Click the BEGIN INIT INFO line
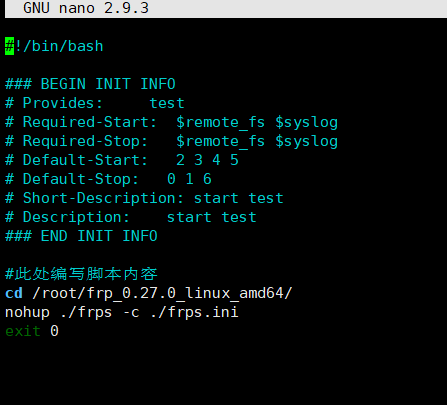The image size is (447, 405). [90, 84]
